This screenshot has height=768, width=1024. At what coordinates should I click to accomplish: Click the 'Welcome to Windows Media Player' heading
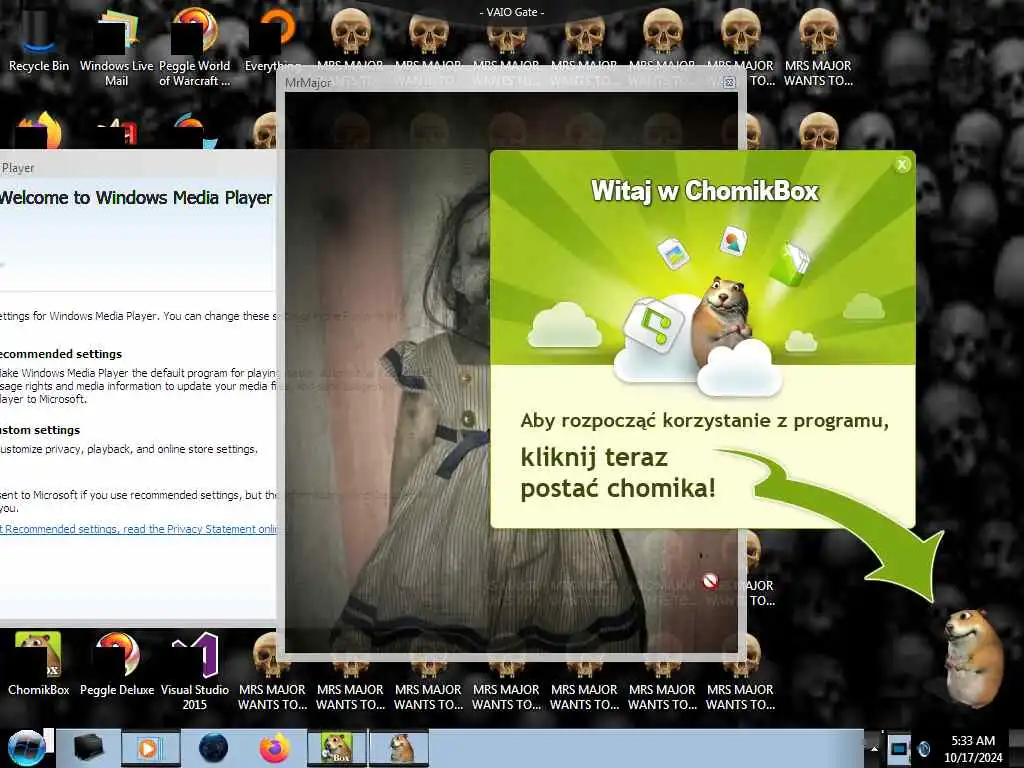pyautogui.click(x=135, y=197)
